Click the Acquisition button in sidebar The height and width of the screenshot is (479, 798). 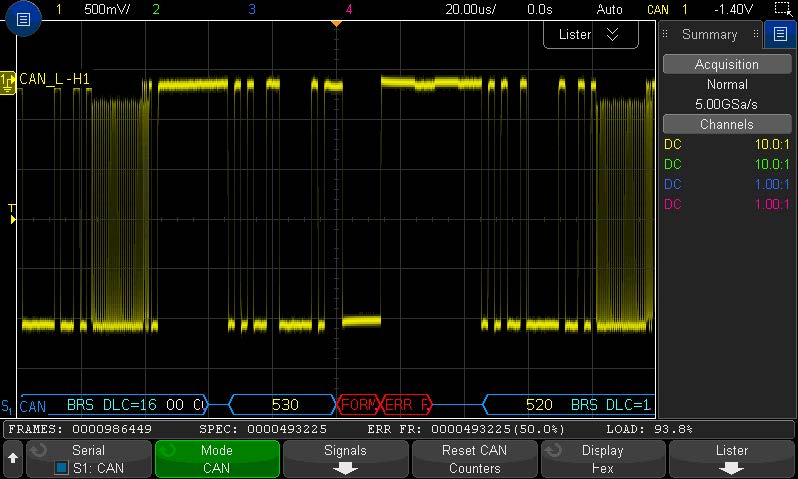coord(727,64)
